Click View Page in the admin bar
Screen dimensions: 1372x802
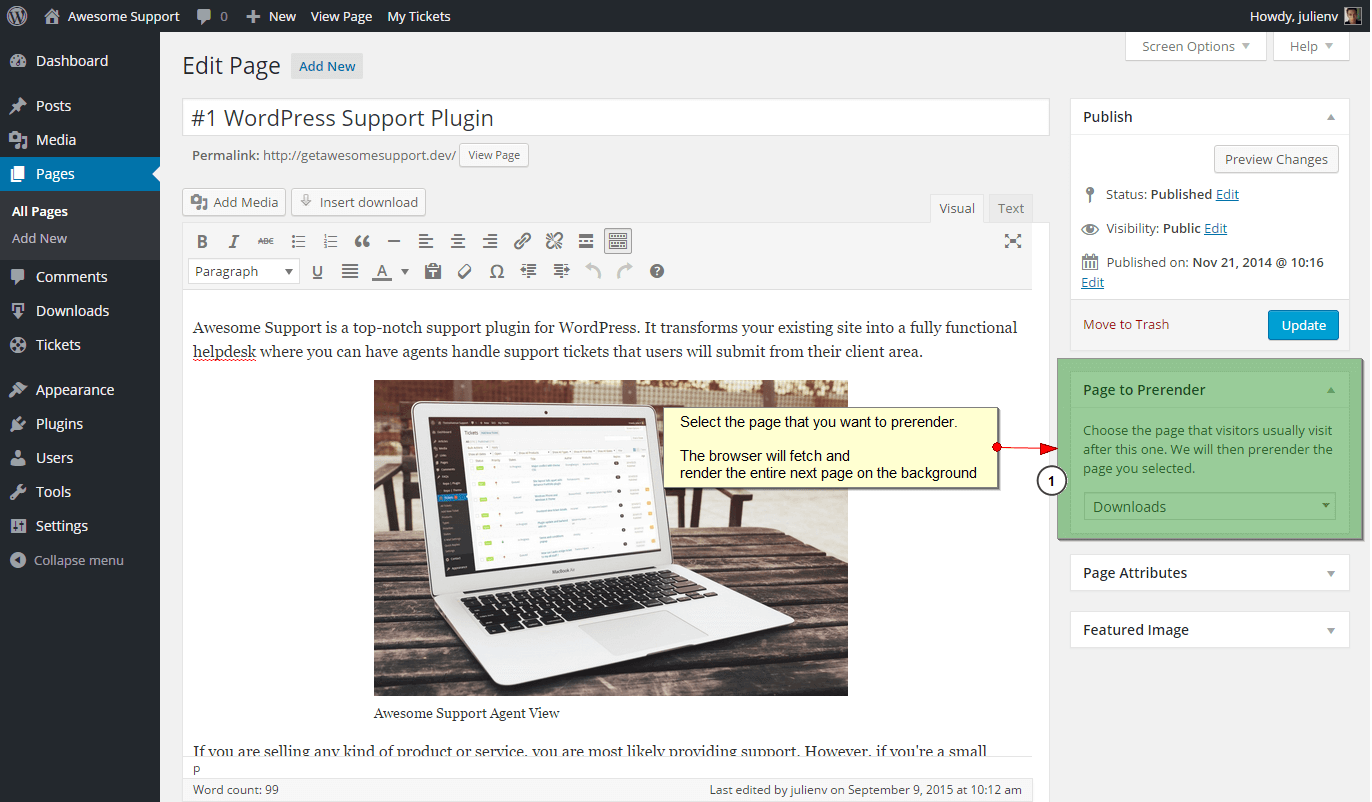click(x=341, y=16)
